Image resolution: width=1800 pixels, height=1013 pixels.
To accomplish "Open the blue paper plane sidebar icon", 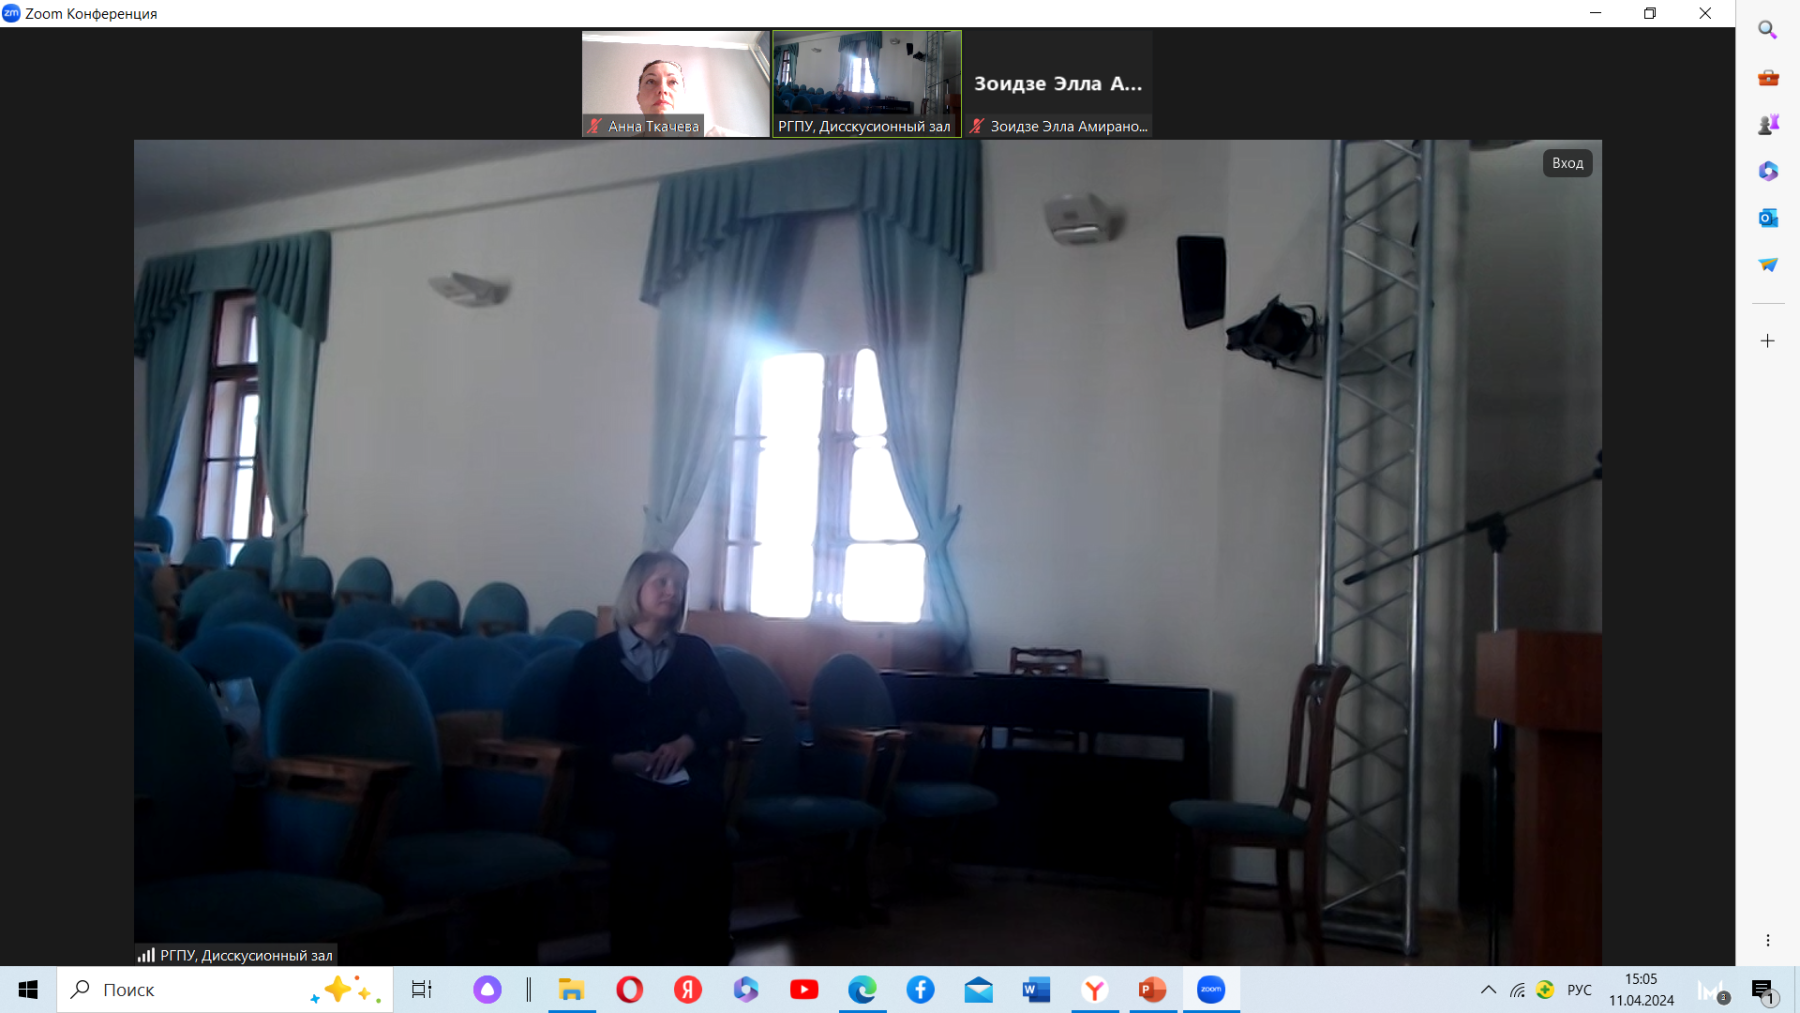I will click(x=1768, y=265).
